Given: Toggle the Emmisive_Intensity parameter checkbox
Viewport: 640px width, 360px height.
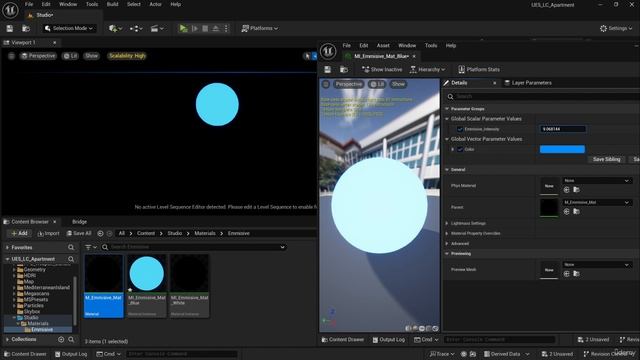Looking at the screenshot, I should pyautogui.click(x=460, y=129).
